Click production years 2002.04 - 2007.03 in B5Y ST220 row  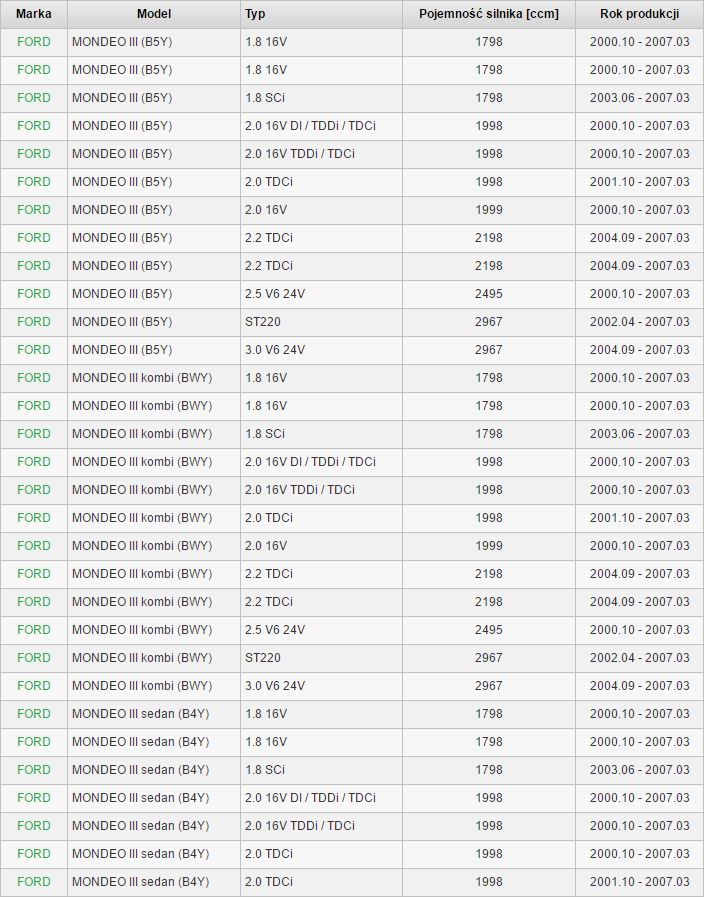click(640, 322)
